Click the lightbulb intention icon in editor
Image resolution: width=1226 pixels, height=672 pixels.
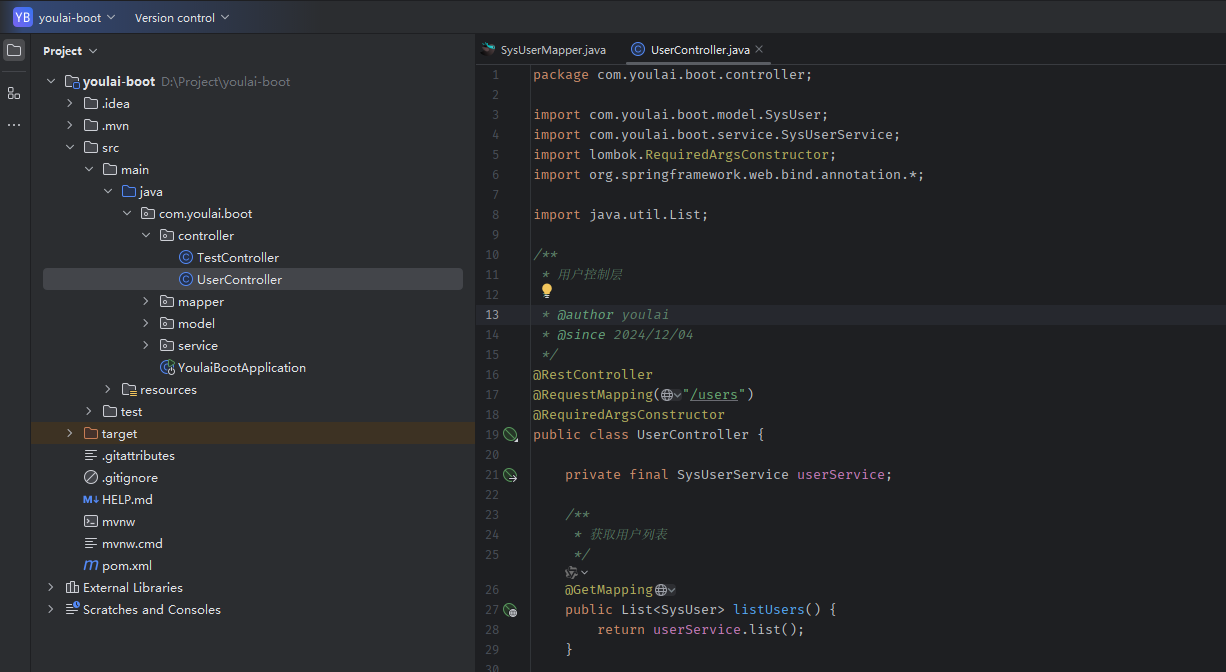click(547, 291)
